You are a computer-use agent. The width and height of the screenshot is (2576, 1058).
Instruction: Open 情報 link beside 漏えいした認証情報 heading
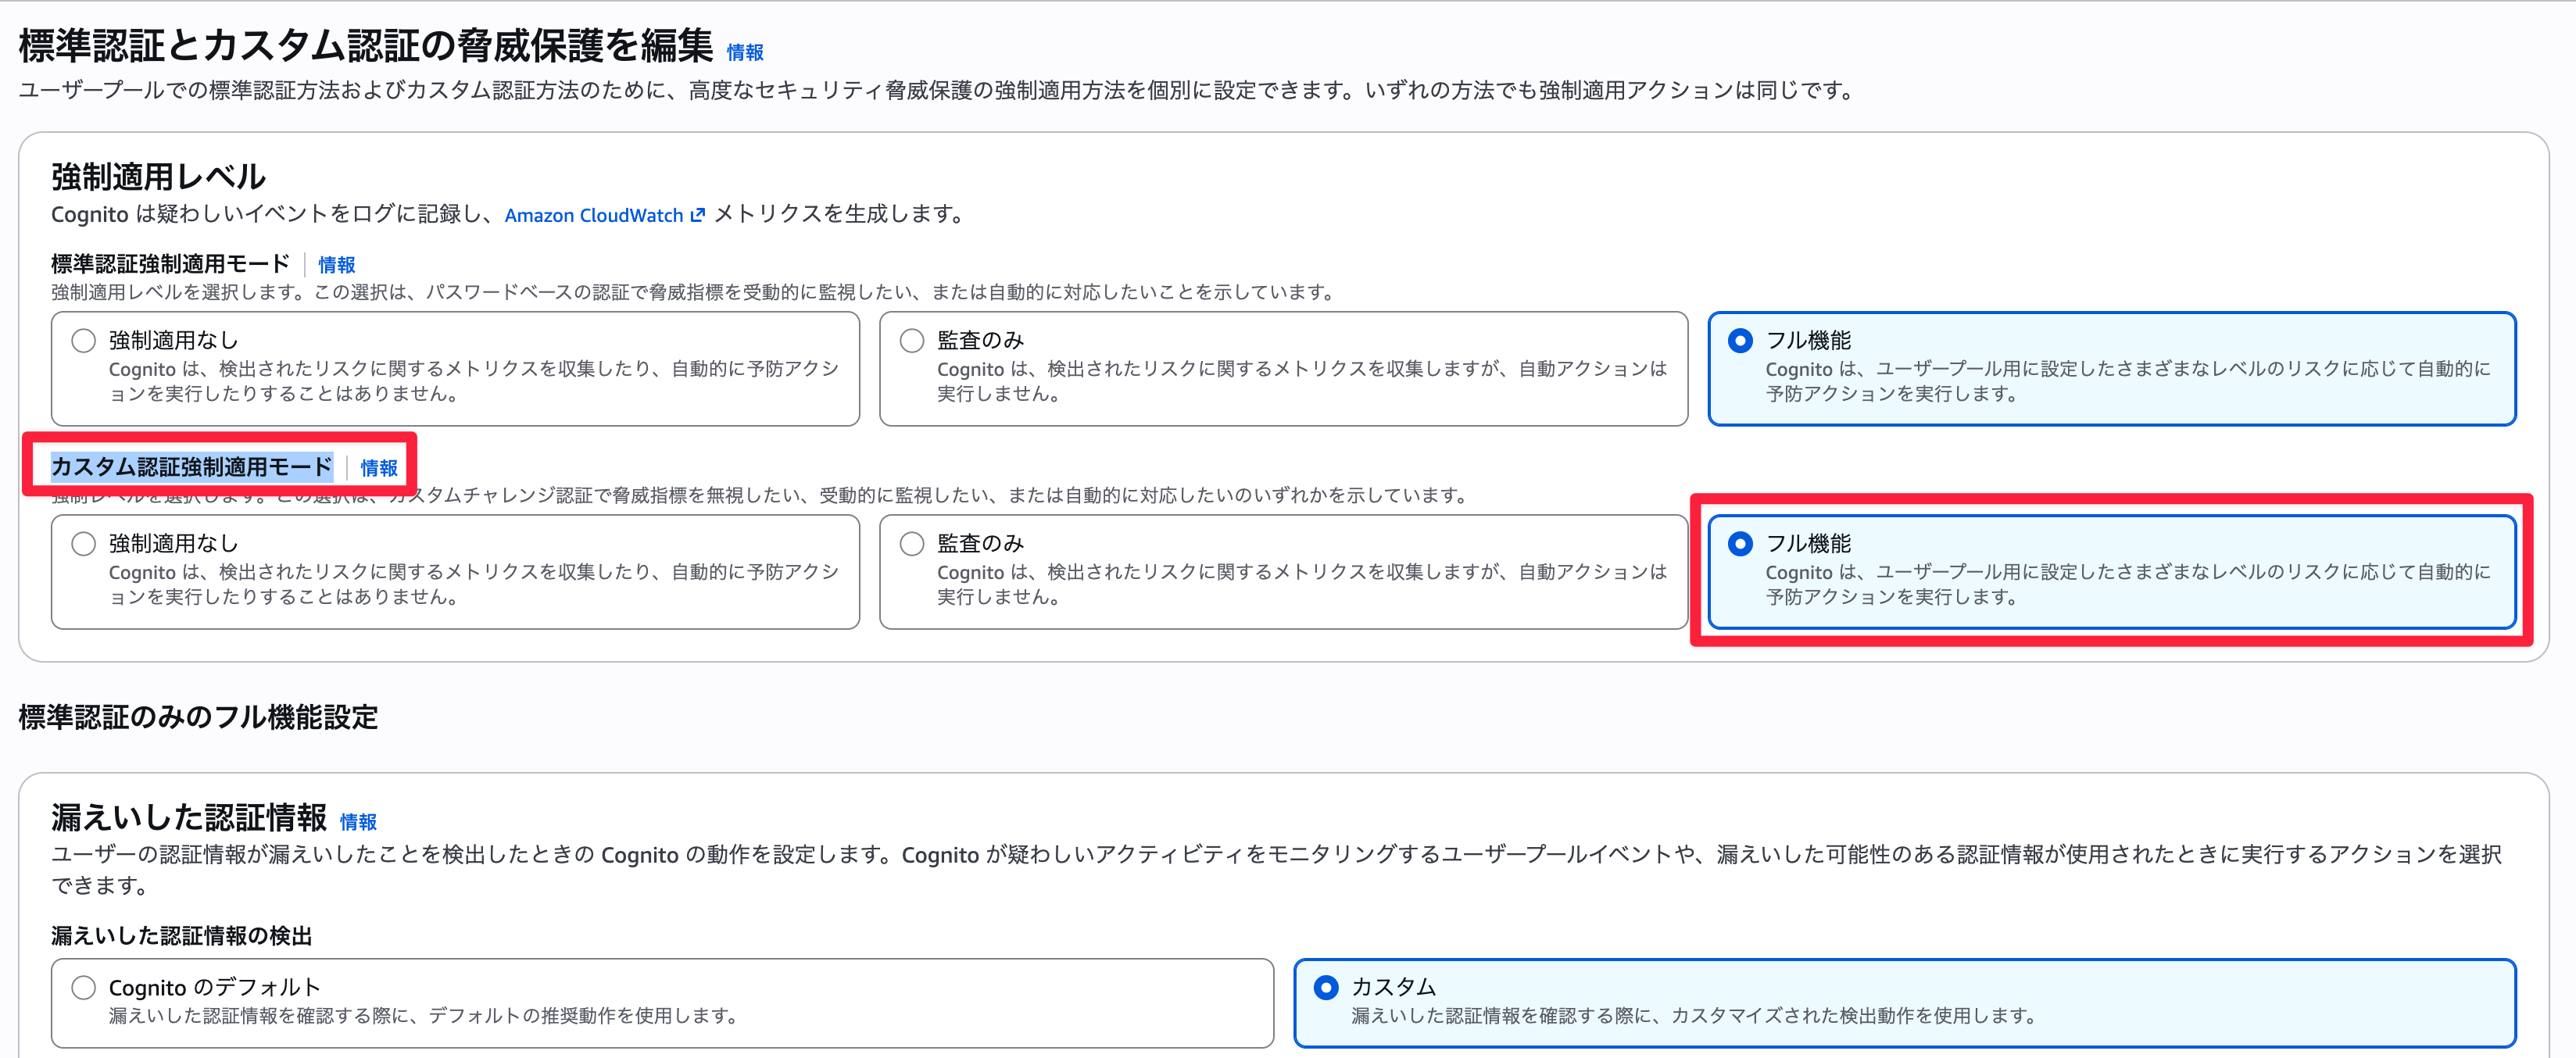coord(358,822)
